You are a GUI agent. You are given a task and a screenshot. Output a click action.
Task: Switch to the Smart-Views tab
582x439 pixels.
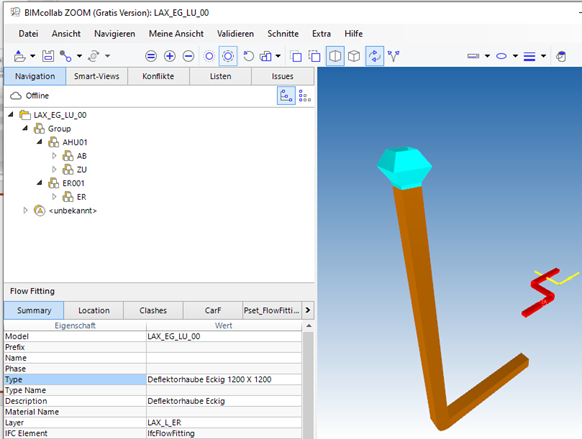[x=97, y=76]
